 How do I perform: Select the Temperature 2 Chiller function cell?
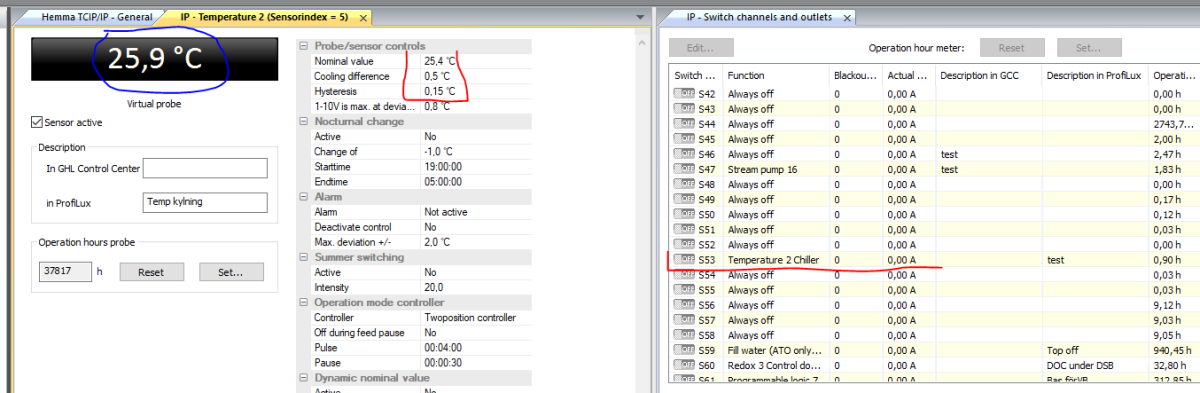pos(776,260)
